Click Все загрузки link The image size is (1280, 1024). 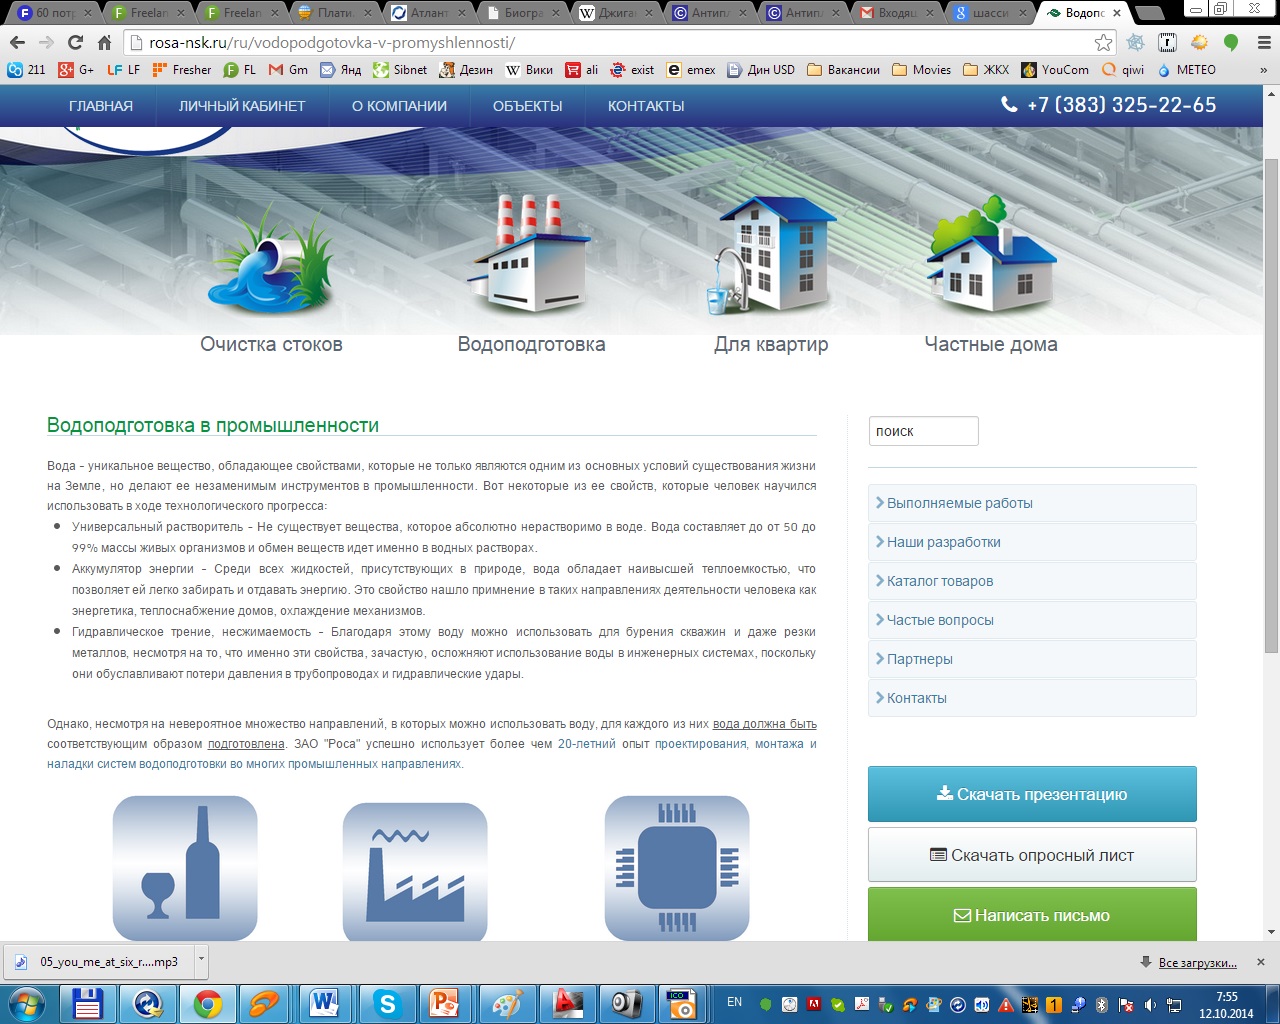point(1197,963)
